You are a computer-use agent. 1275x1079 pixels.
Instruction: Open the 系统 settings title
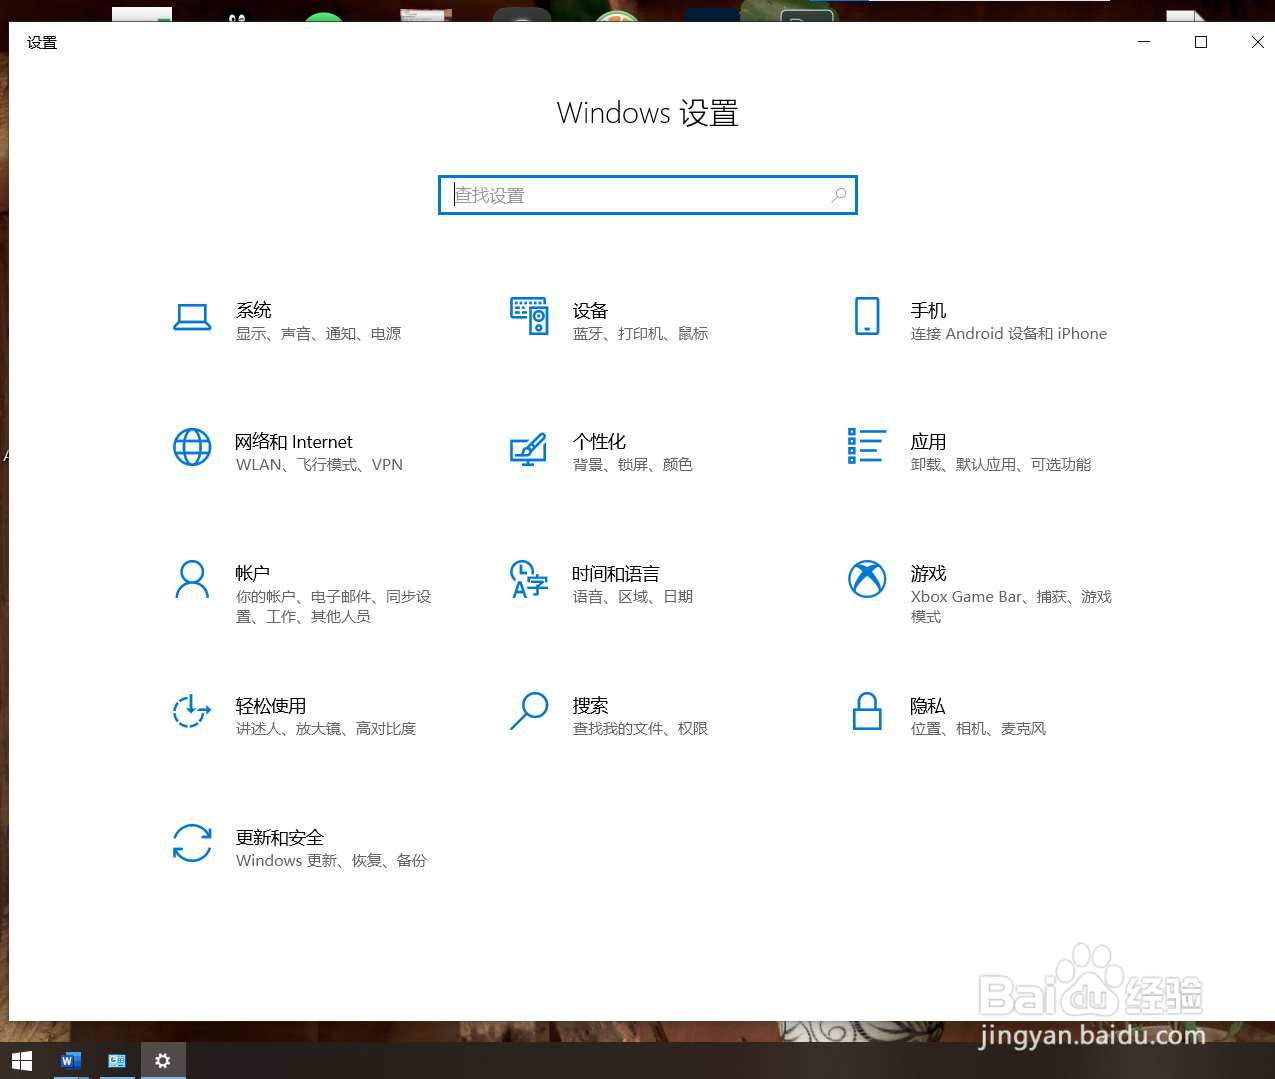[x=254, y=310]
